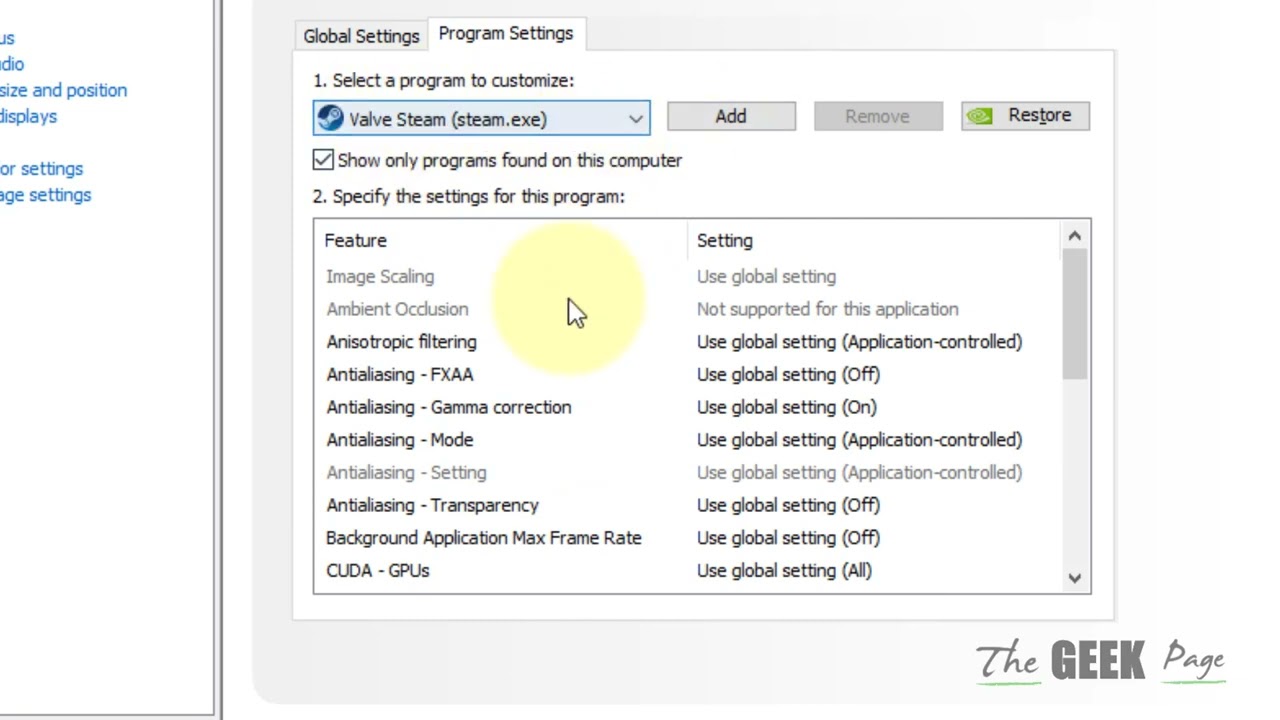This screenshot has width=1280, height=720.
Task: Click the NVIDIA logo on Restore button
Action: click(x=981, y=116)
